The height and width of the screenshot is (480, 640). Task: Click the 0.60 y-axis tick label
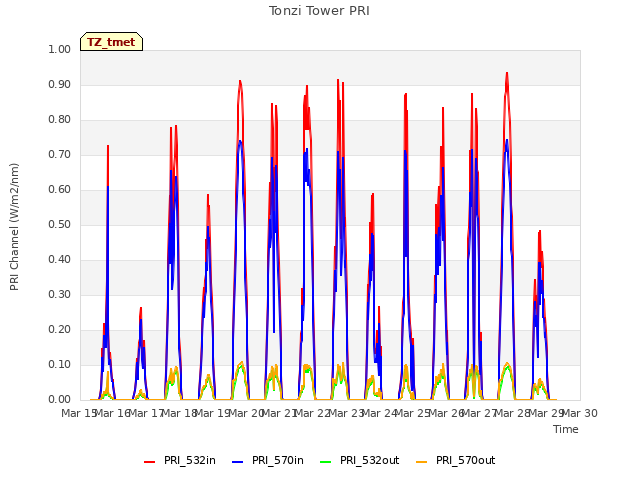click(x=60, y=190)
